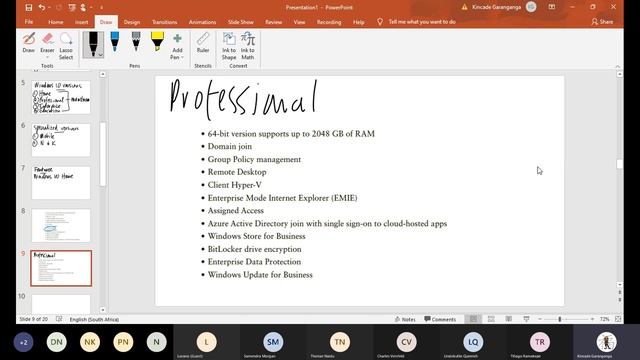Open ribbon display options icon
640x360 pixels.
(552, 7)
